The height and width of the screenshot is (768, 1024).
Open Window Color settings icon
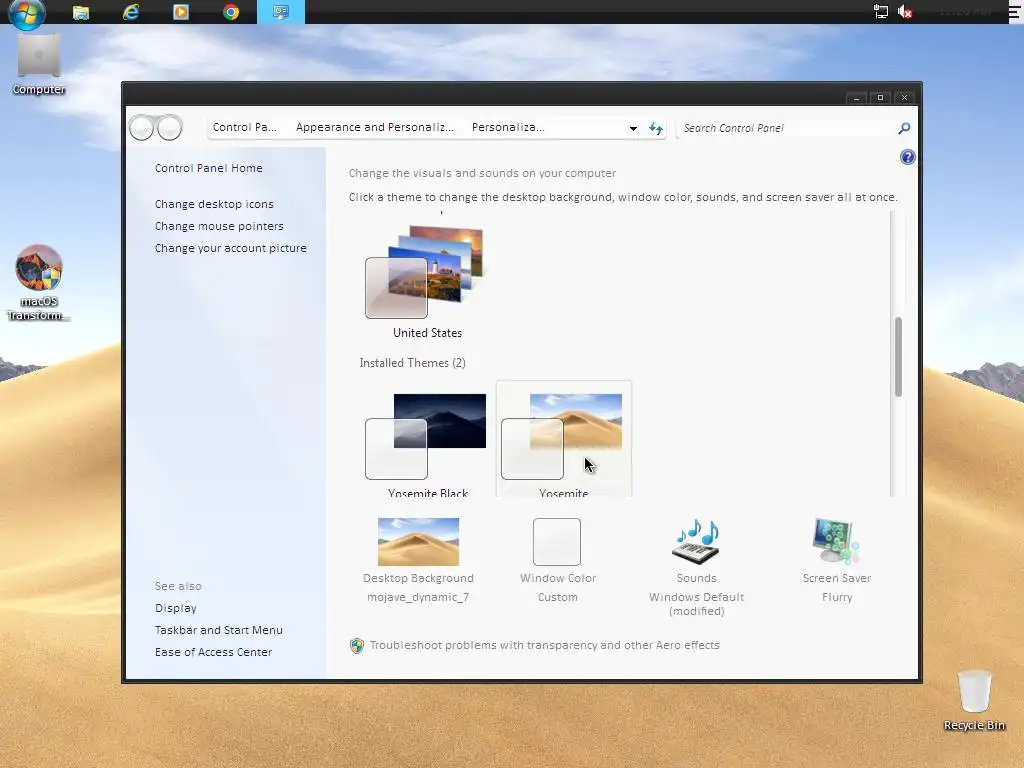[x=556, y=541]
